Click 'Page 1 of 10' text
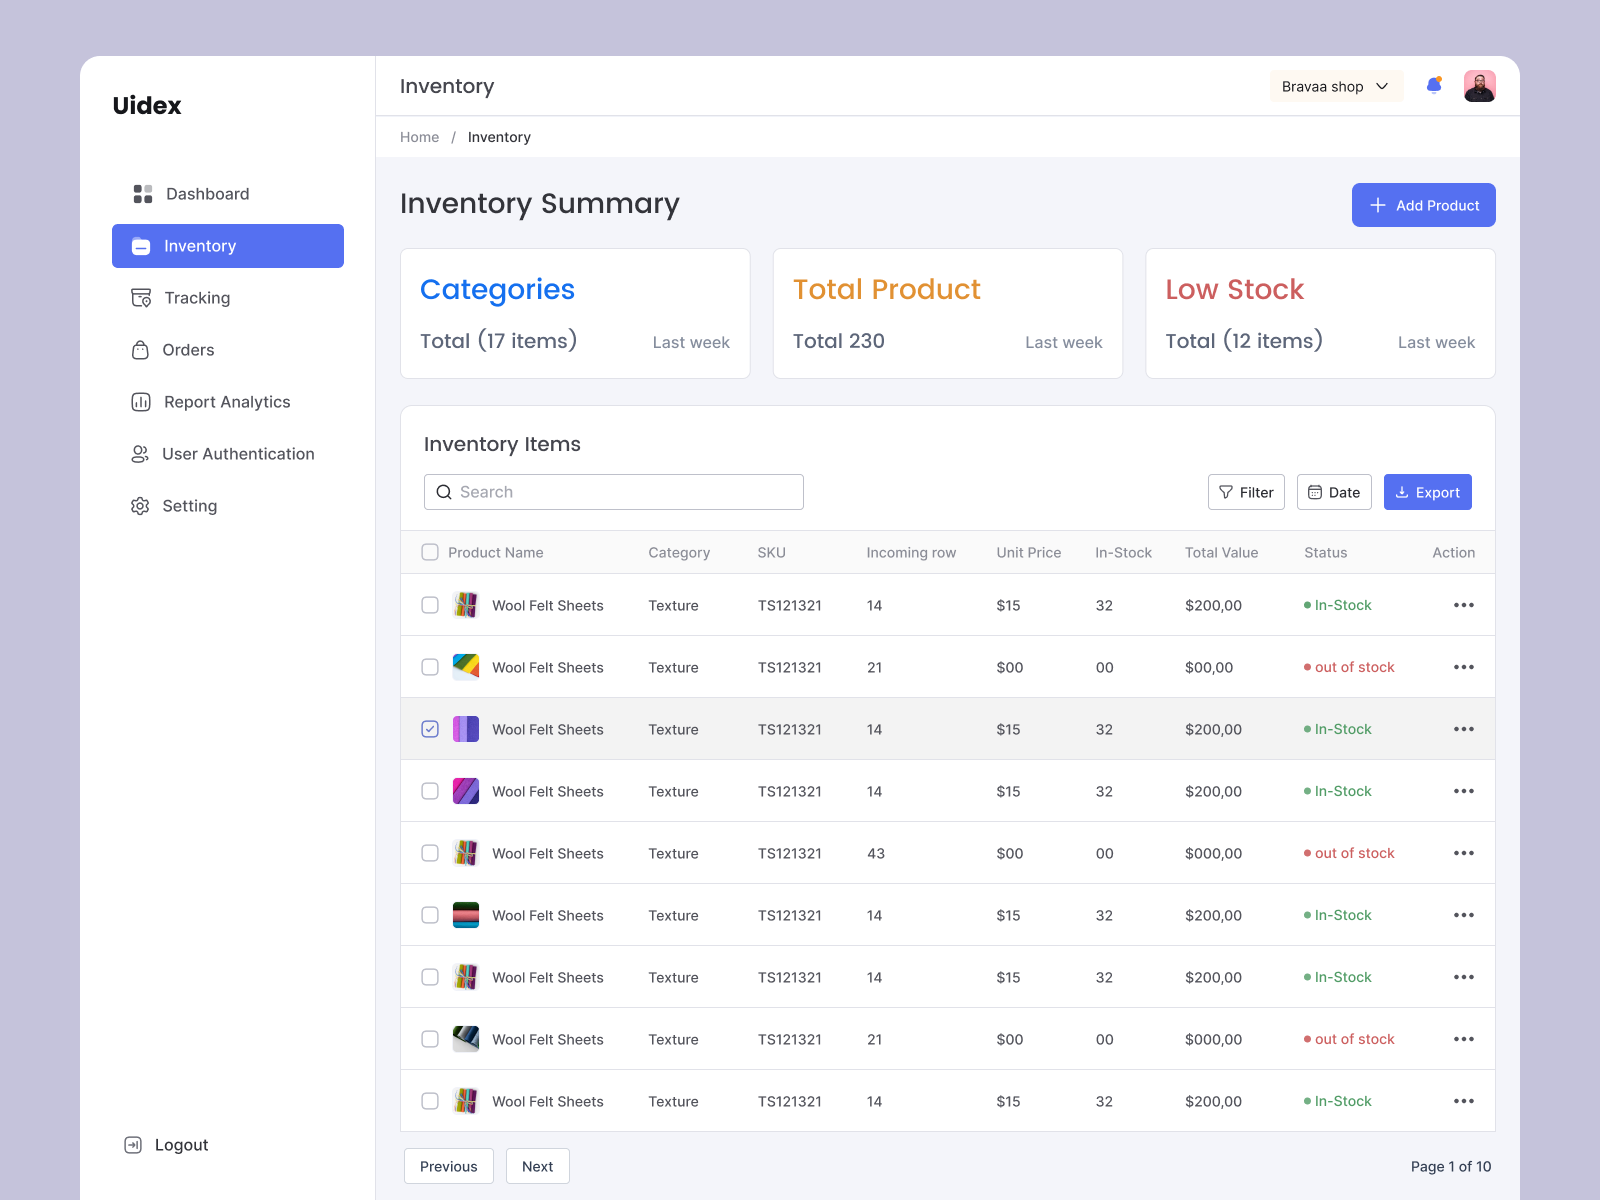 tap(1451, 1166)
